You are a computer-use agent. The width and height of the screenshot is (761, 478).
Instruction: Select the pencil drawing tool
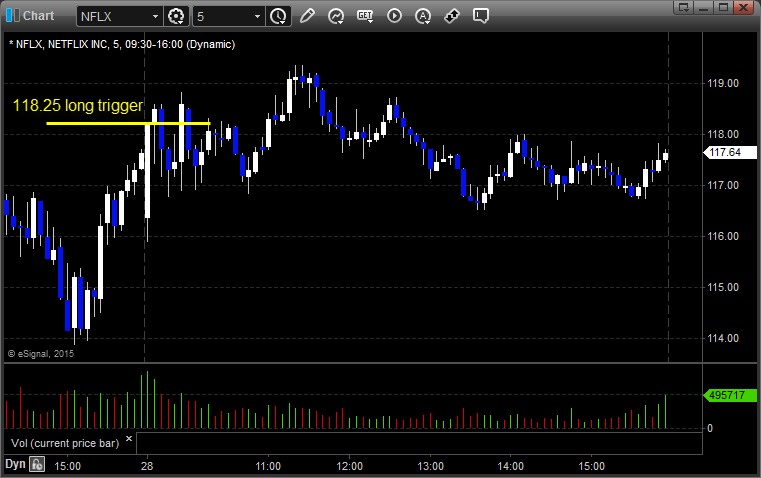coord(307,16)
